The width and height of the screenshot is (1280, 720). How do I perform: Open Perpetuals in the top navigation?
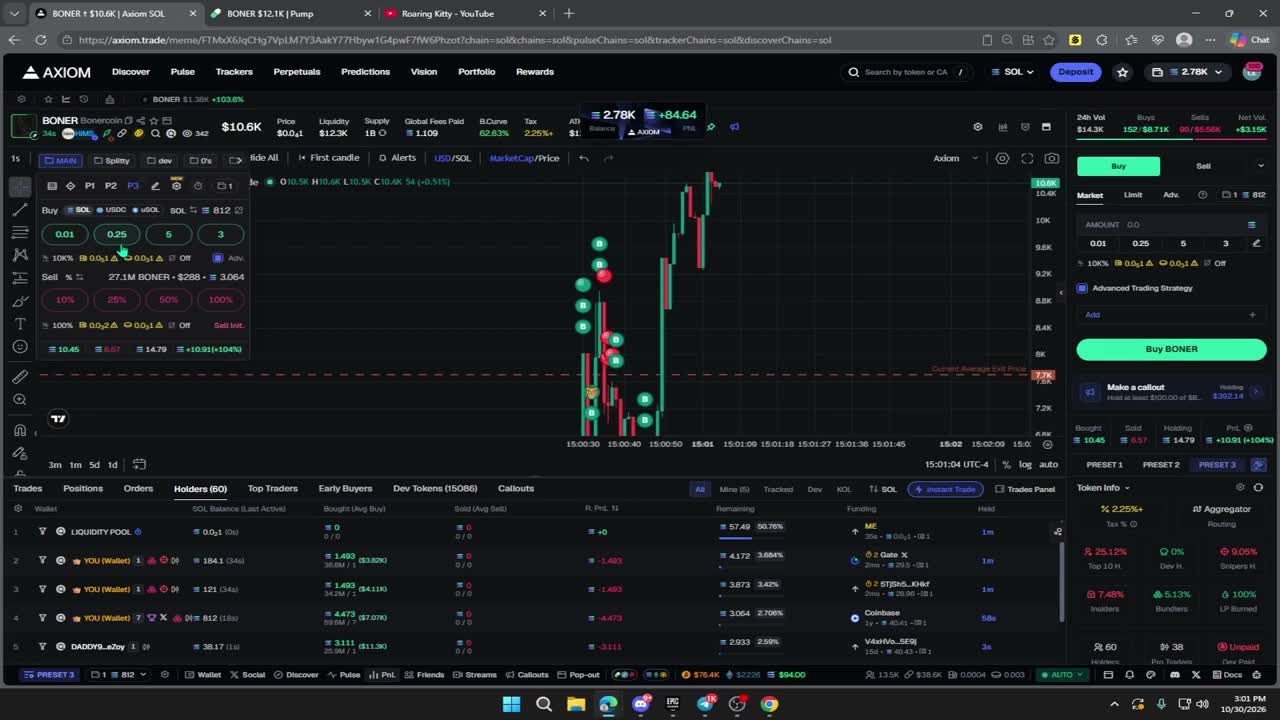(x=297, y=72)
